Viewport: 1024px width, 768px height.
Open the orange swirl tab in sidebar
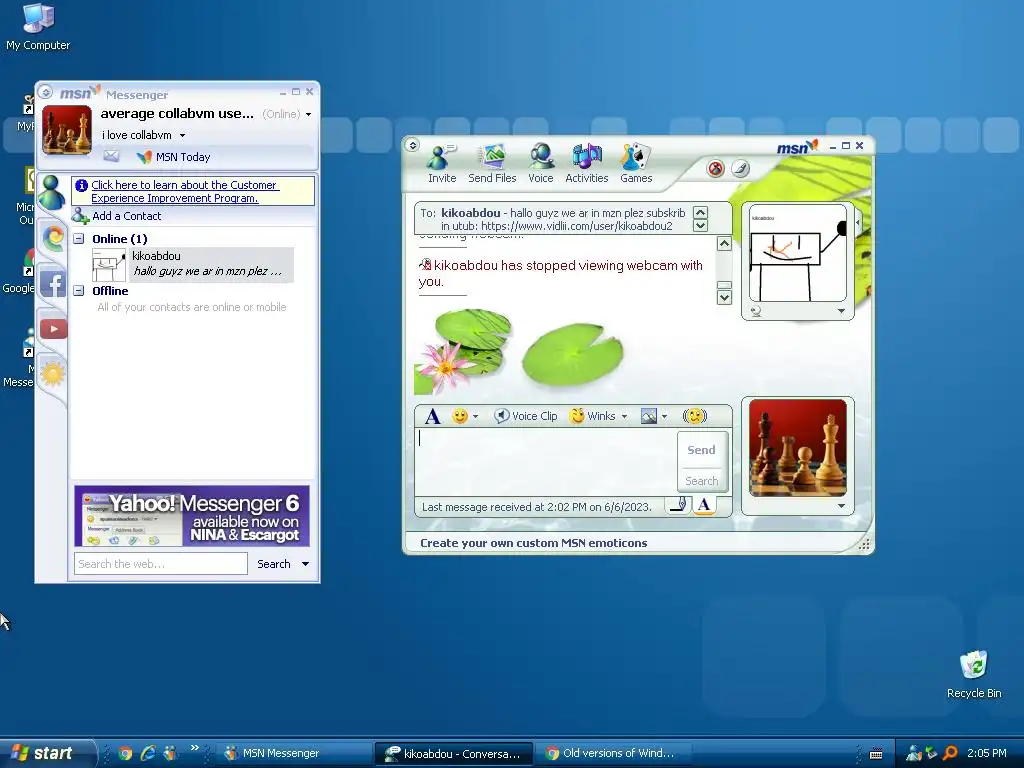[x=53, y=238]
